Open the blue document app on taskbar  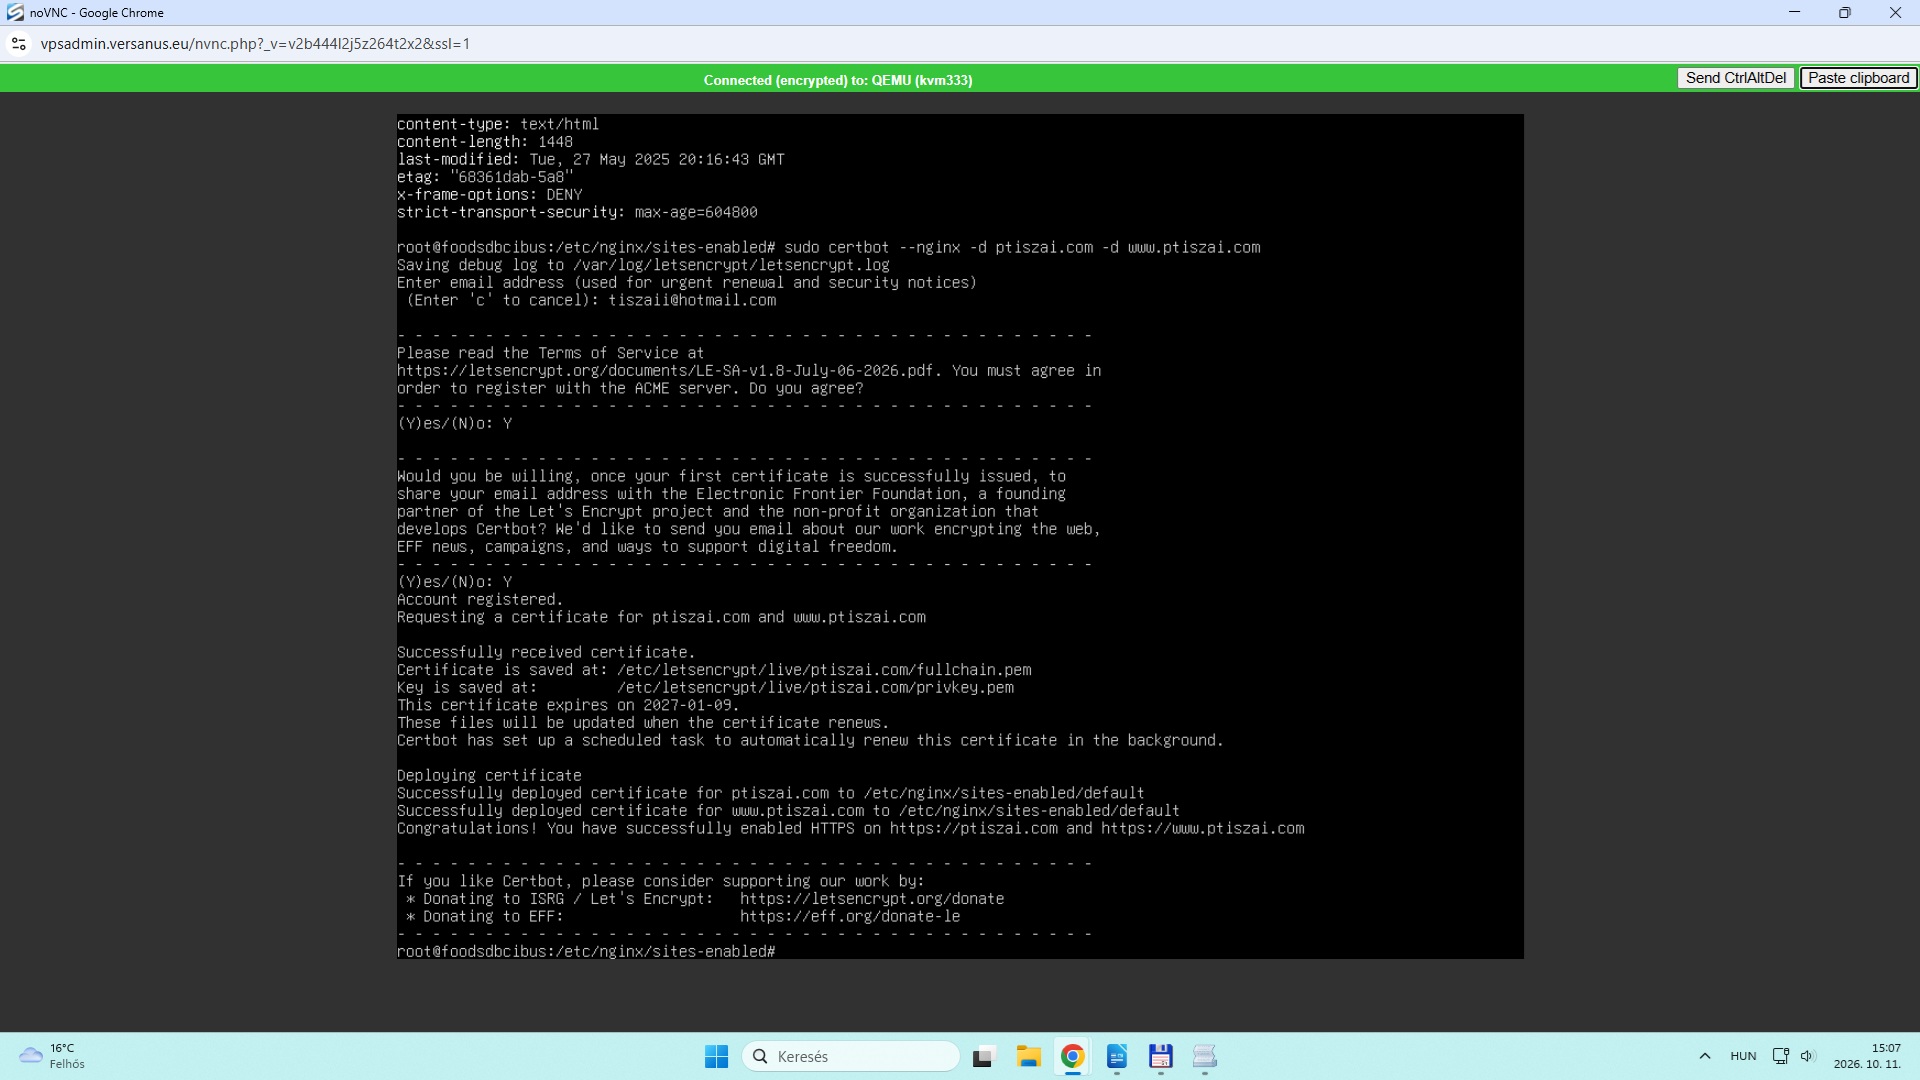1116,1056
